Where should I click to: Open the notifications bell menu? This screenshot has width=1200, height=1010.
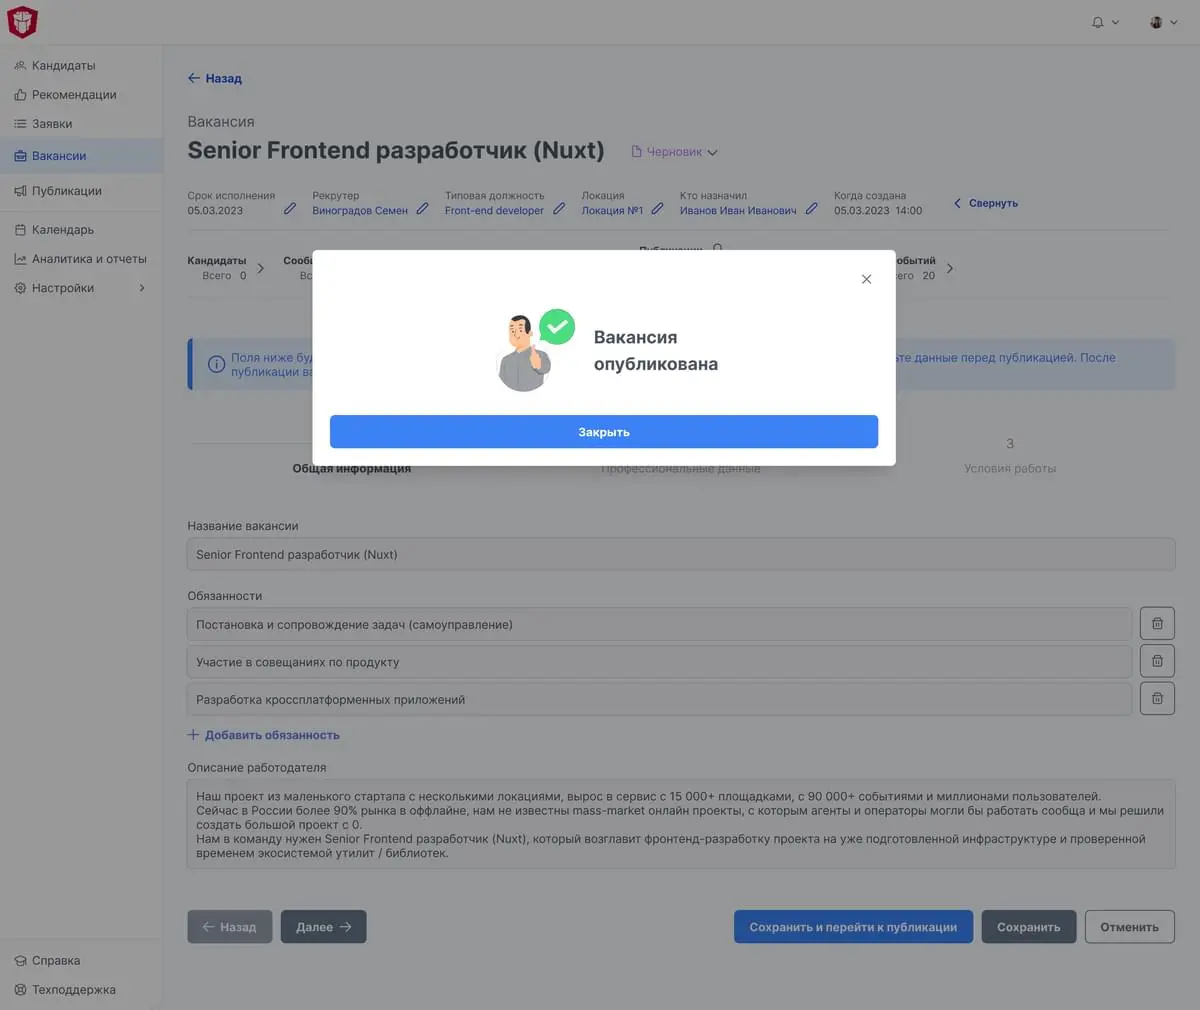click(x=1104, y=22)
